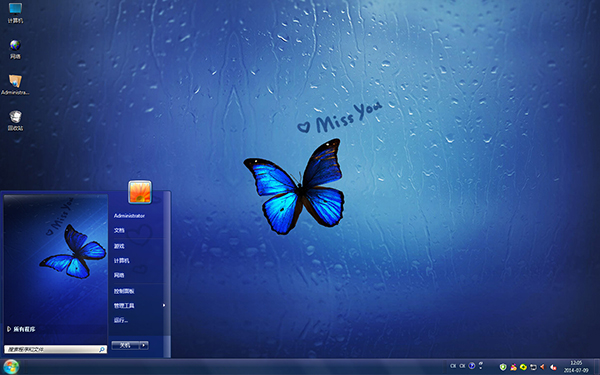Open the 计算机 desktop icon

point(15,12)
